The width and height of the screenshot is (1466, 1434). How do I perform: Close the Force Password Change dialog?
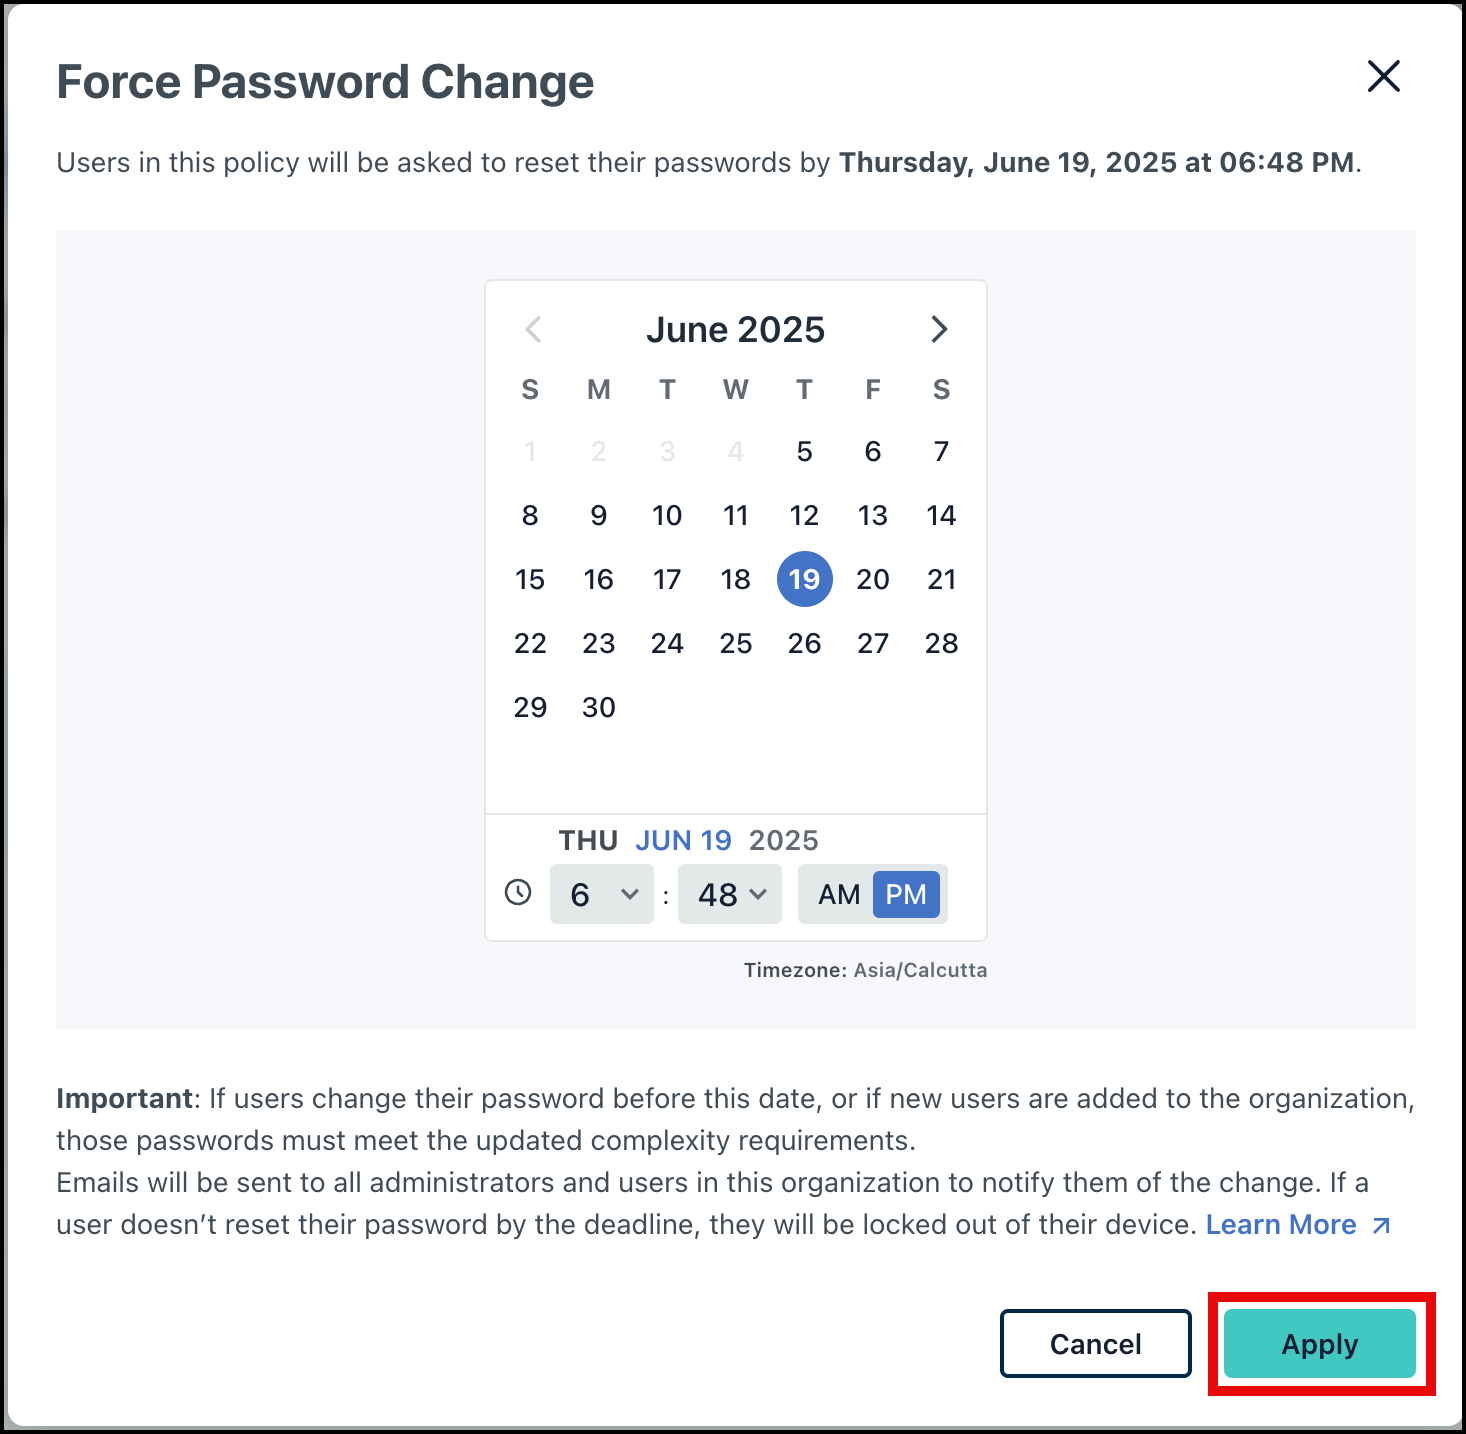coord(1384,77)
